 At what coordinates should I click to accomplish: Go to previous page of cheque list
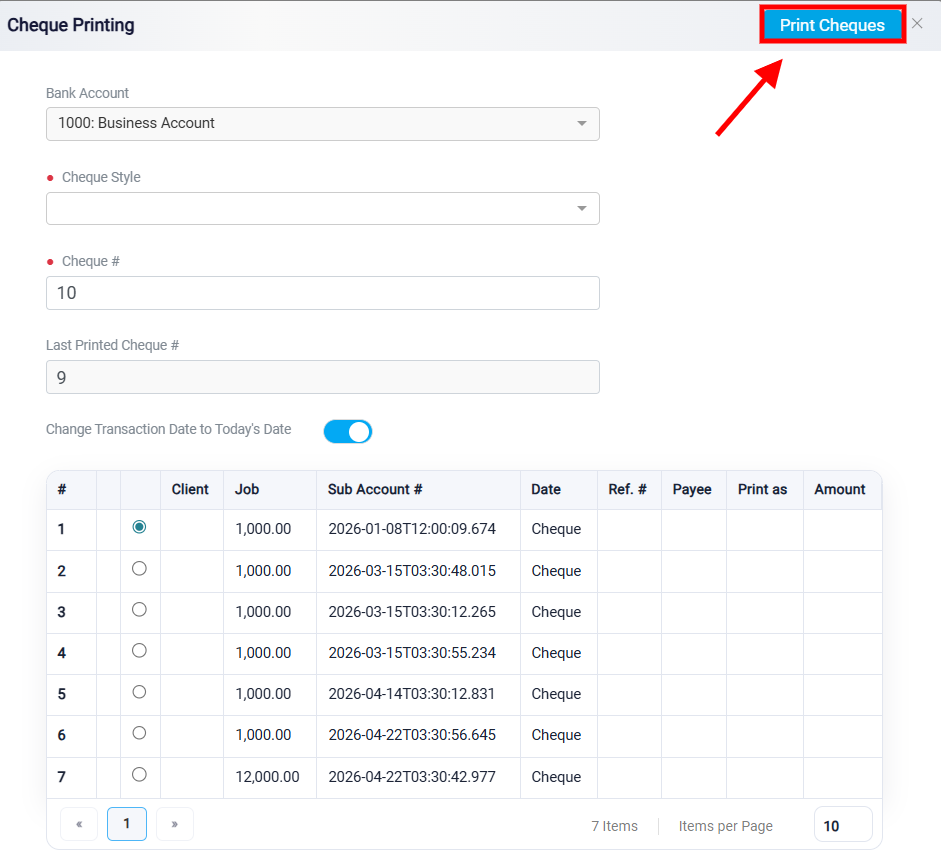(x=79, y=824)
